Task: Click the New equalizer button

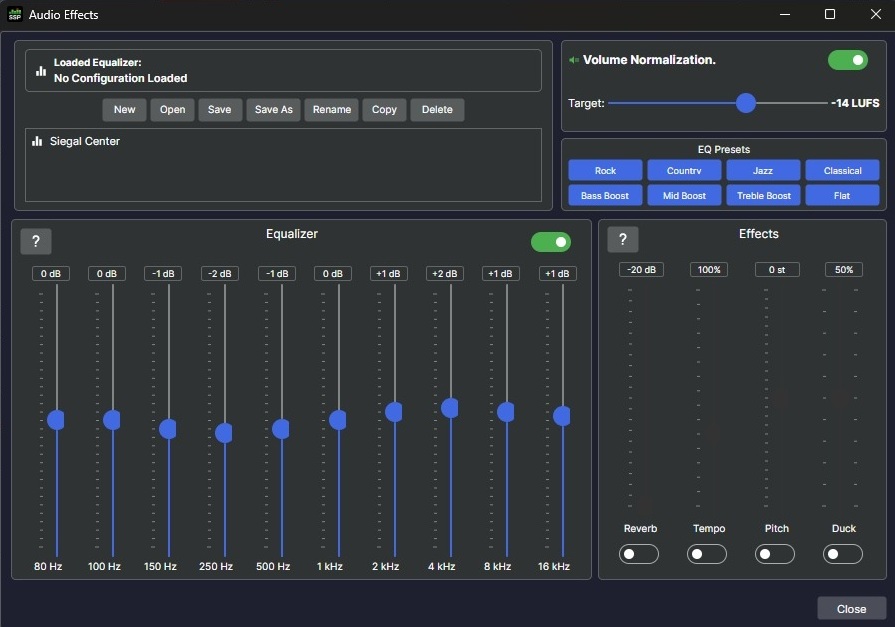Action: pyautogui.click(x=124, y=110)
